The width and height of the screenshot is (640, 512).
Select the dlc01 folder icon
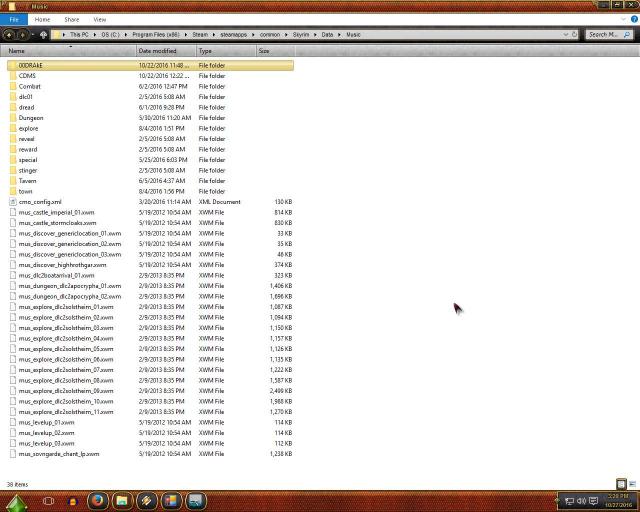12,97
